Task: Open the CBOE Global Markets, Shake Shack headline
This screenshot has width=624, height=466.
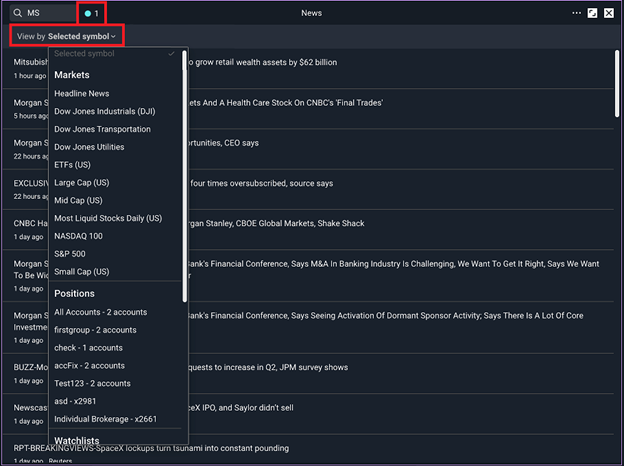Action: pyautogui.click(x=276, y=224)
